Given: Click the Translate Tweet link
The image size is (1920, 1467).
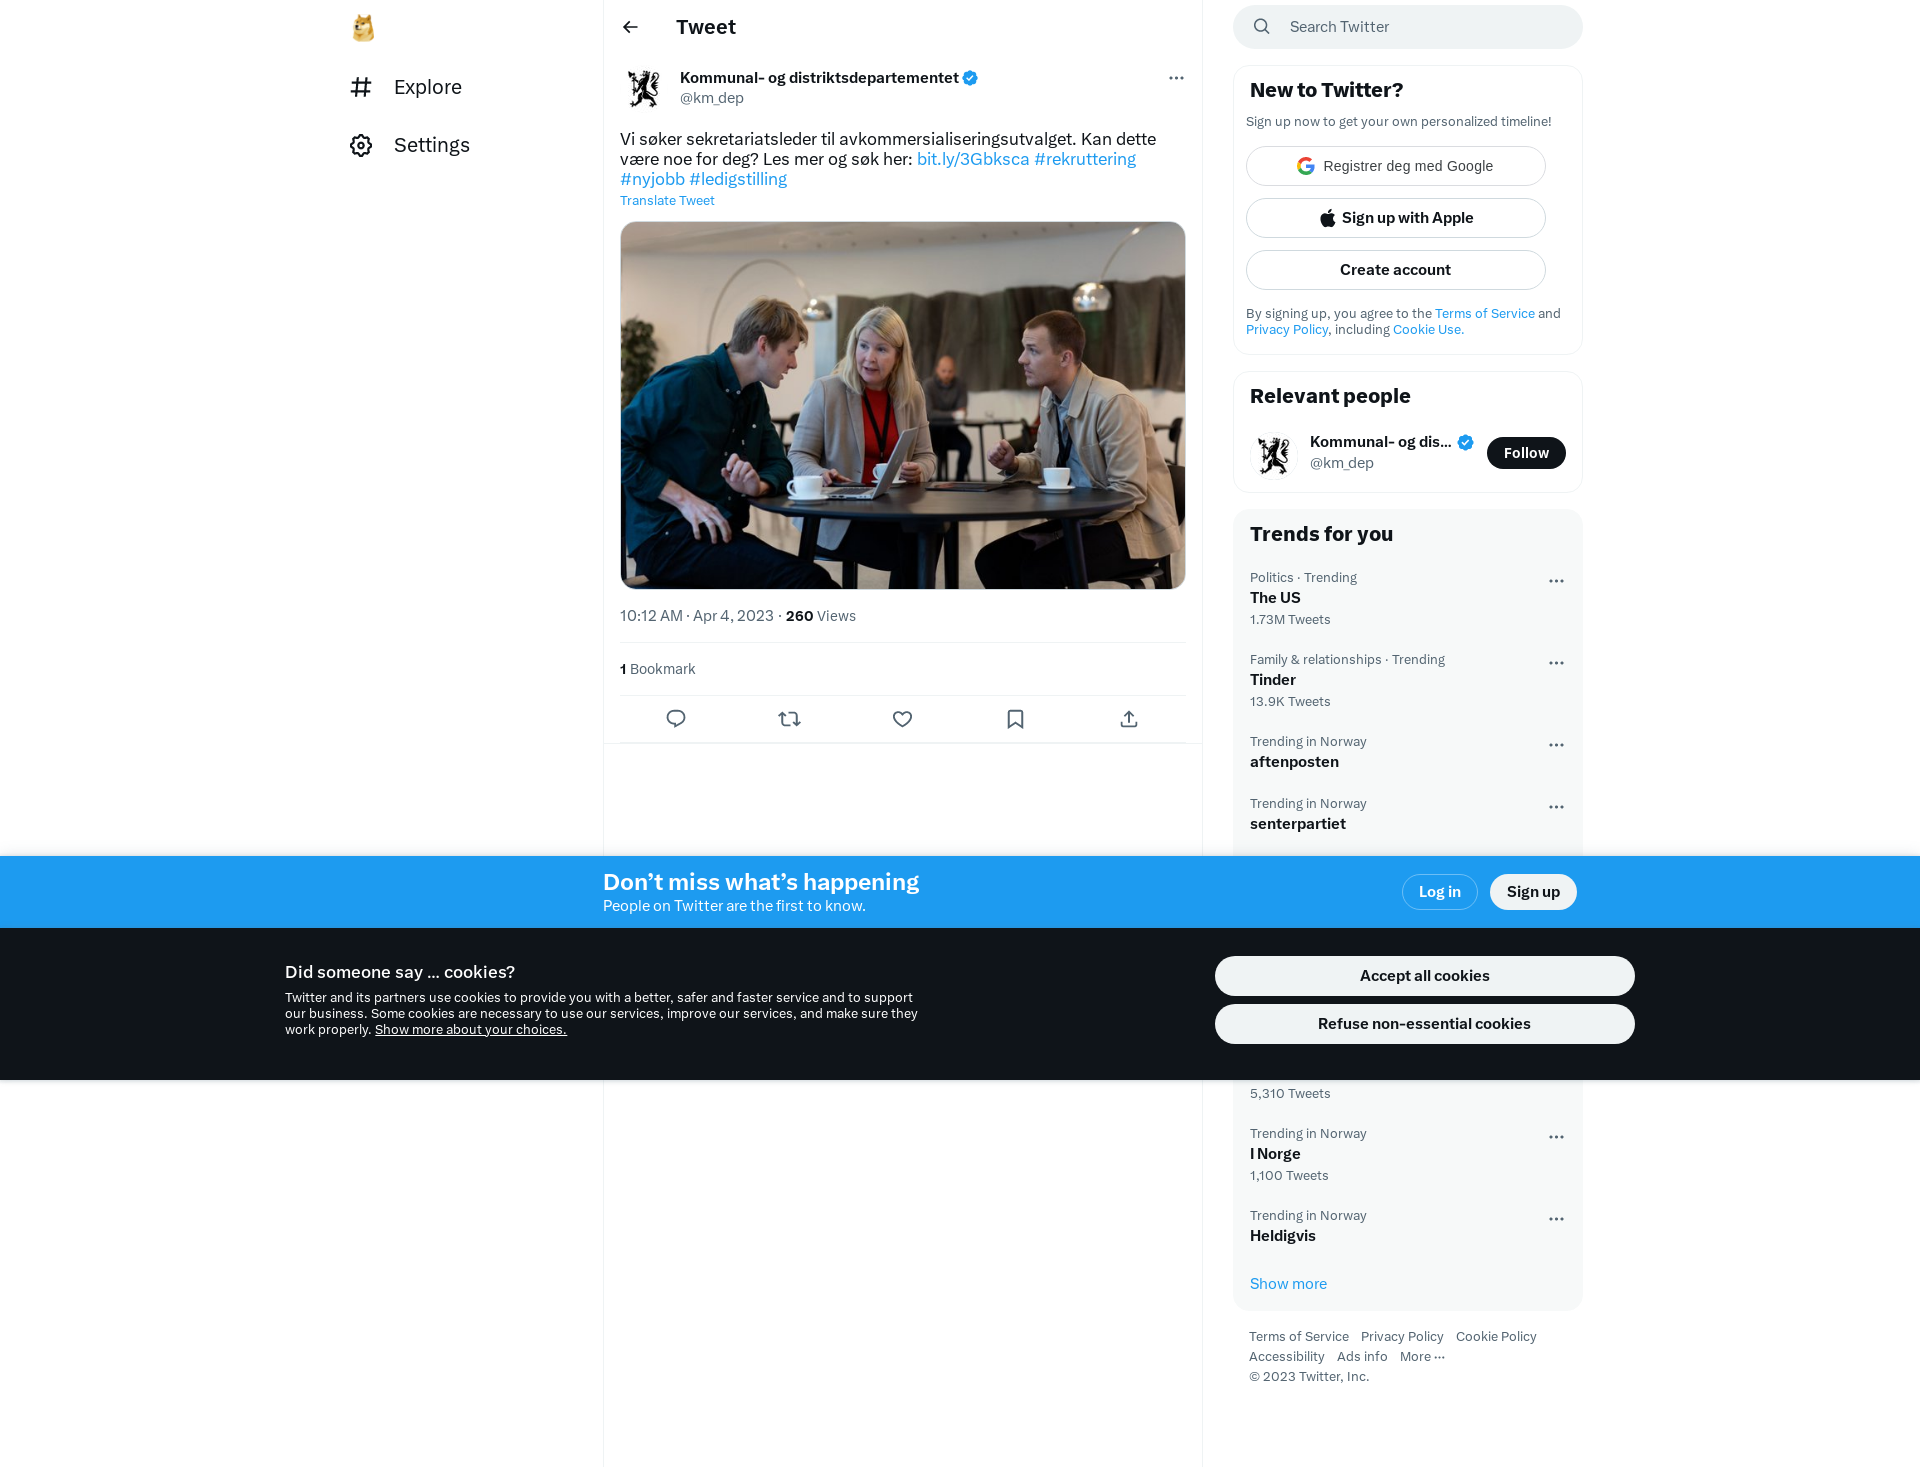Looking at the screenshot, I should click(667, 201).
